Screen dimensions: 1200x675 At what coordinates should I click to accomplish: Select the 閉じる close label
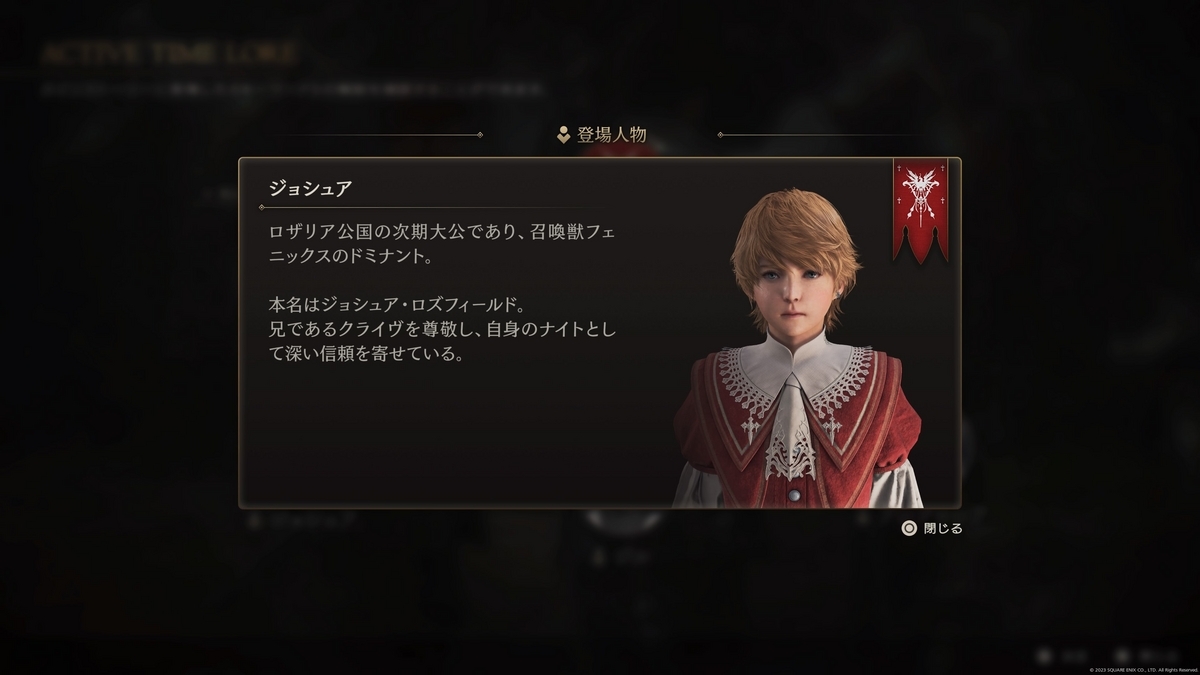click(x=943, y=528)
